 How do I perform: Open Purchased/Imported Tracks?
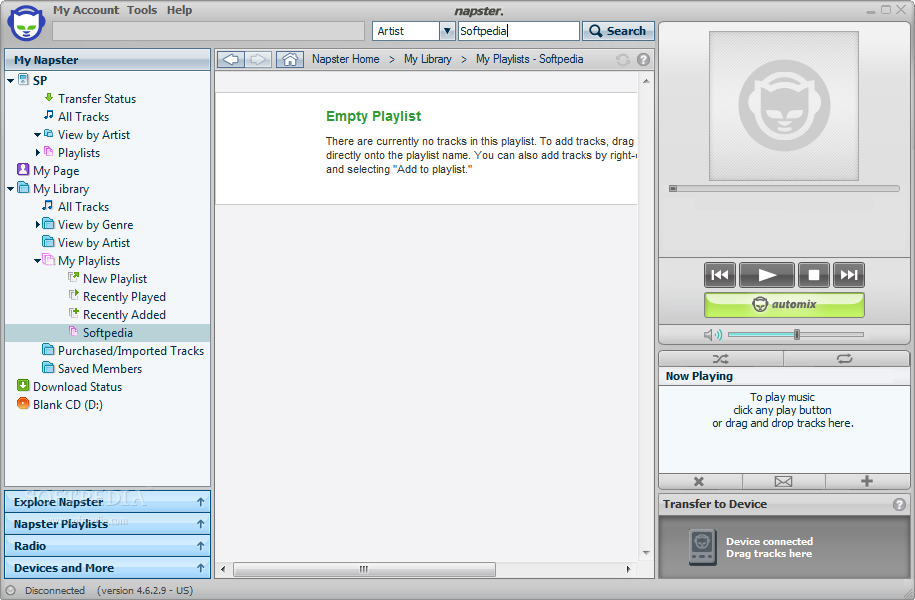[x=131, y=351]
